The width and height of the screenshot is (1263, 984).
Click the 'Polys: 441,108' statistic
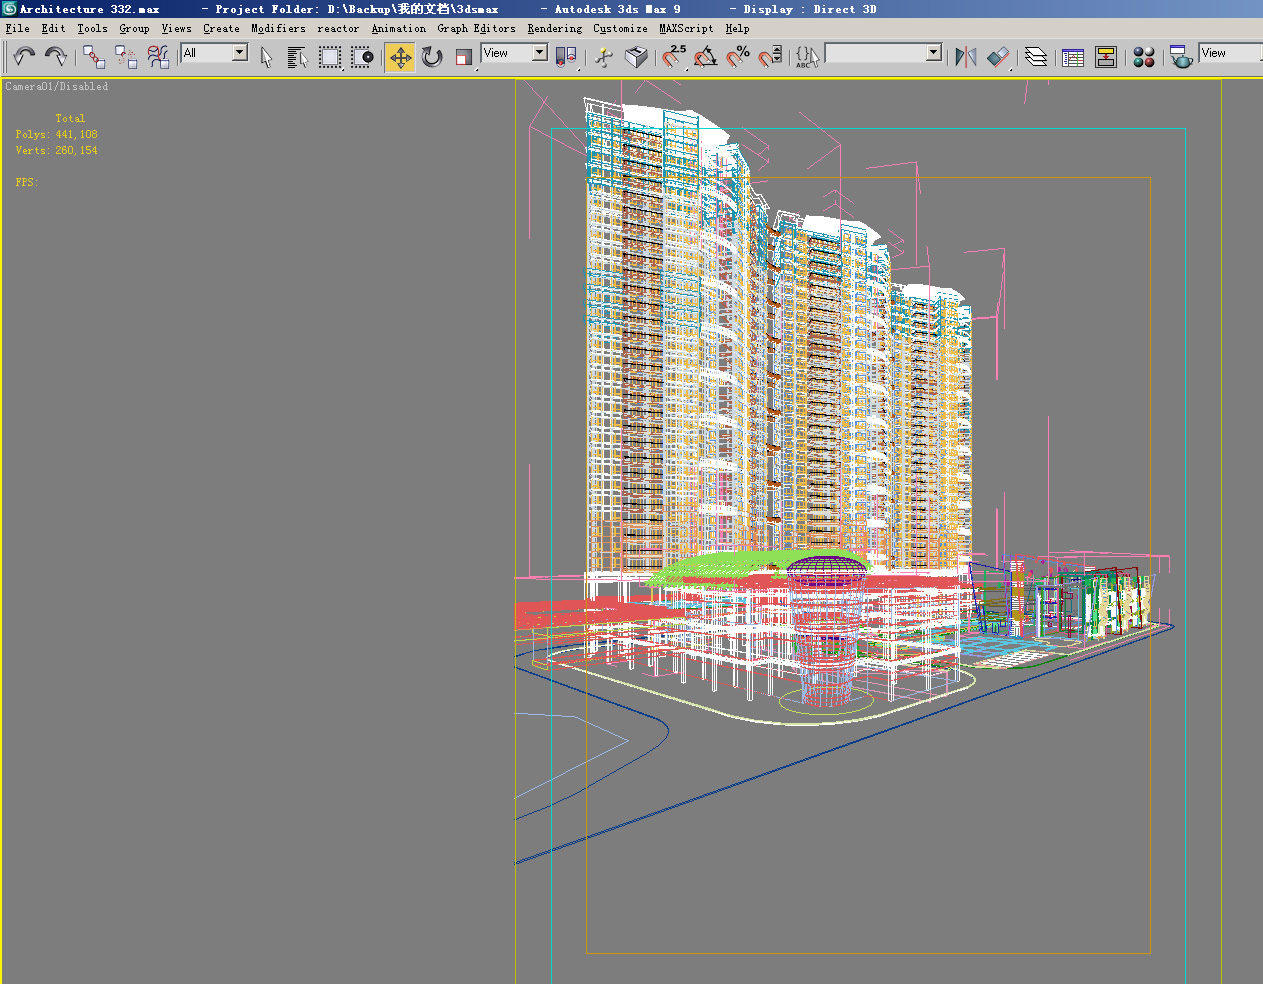(56, 134)
